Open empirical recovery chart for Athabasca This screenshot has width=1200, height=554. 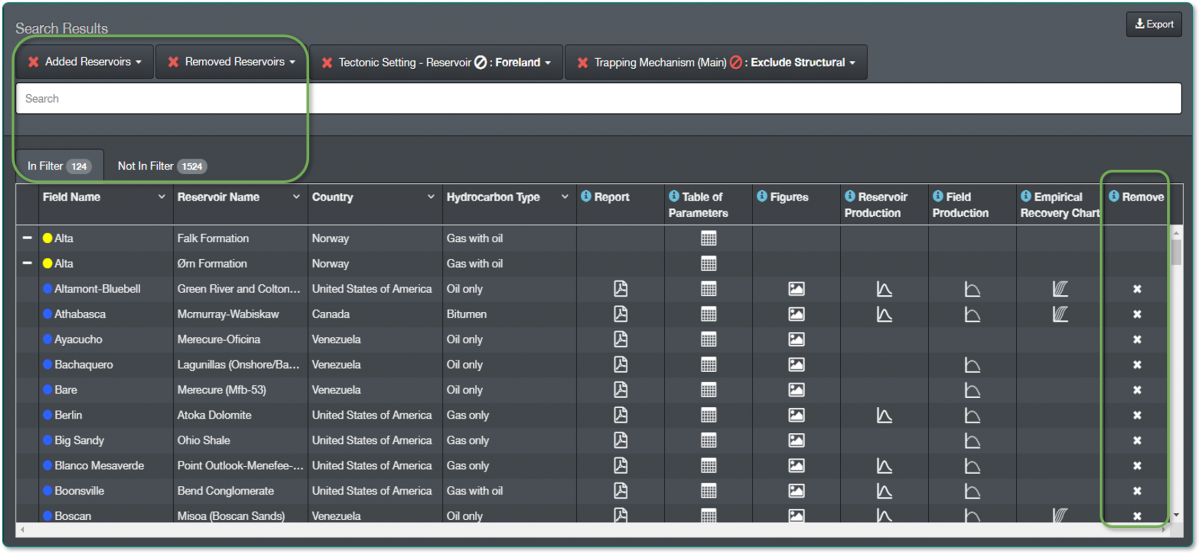[x=1060, y=314]
